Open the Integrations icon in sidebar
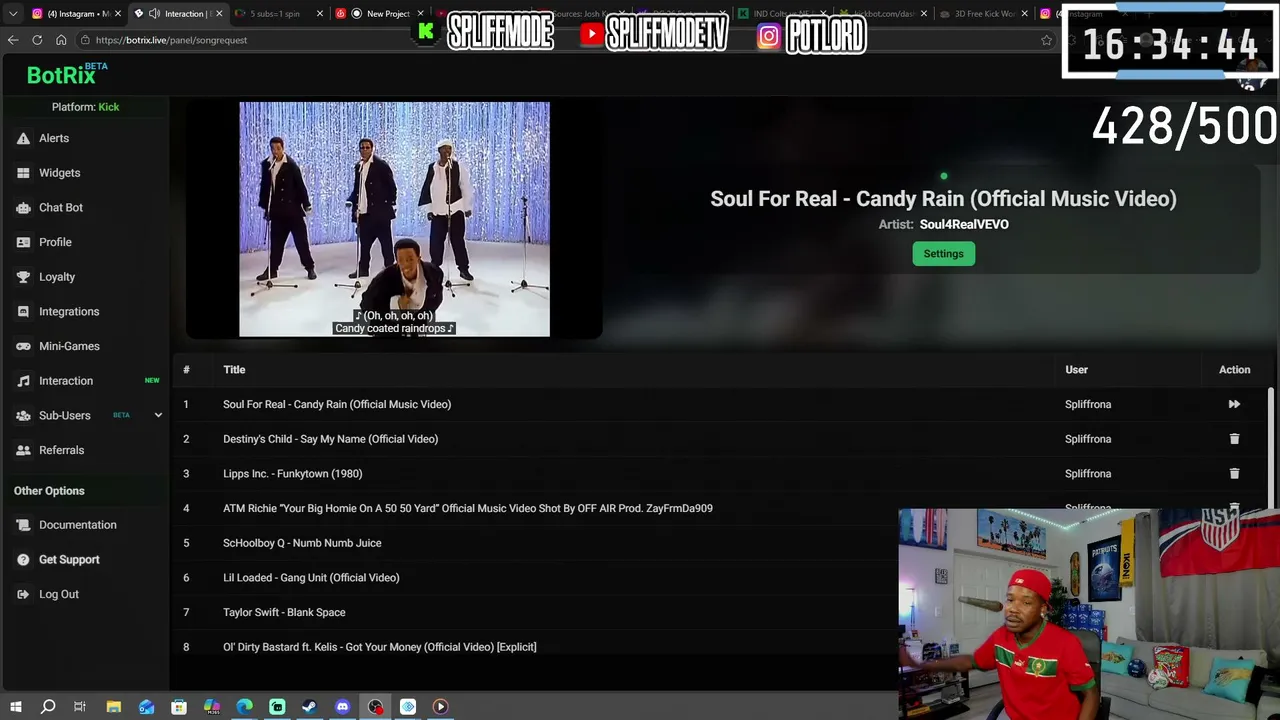 [23, 312]
